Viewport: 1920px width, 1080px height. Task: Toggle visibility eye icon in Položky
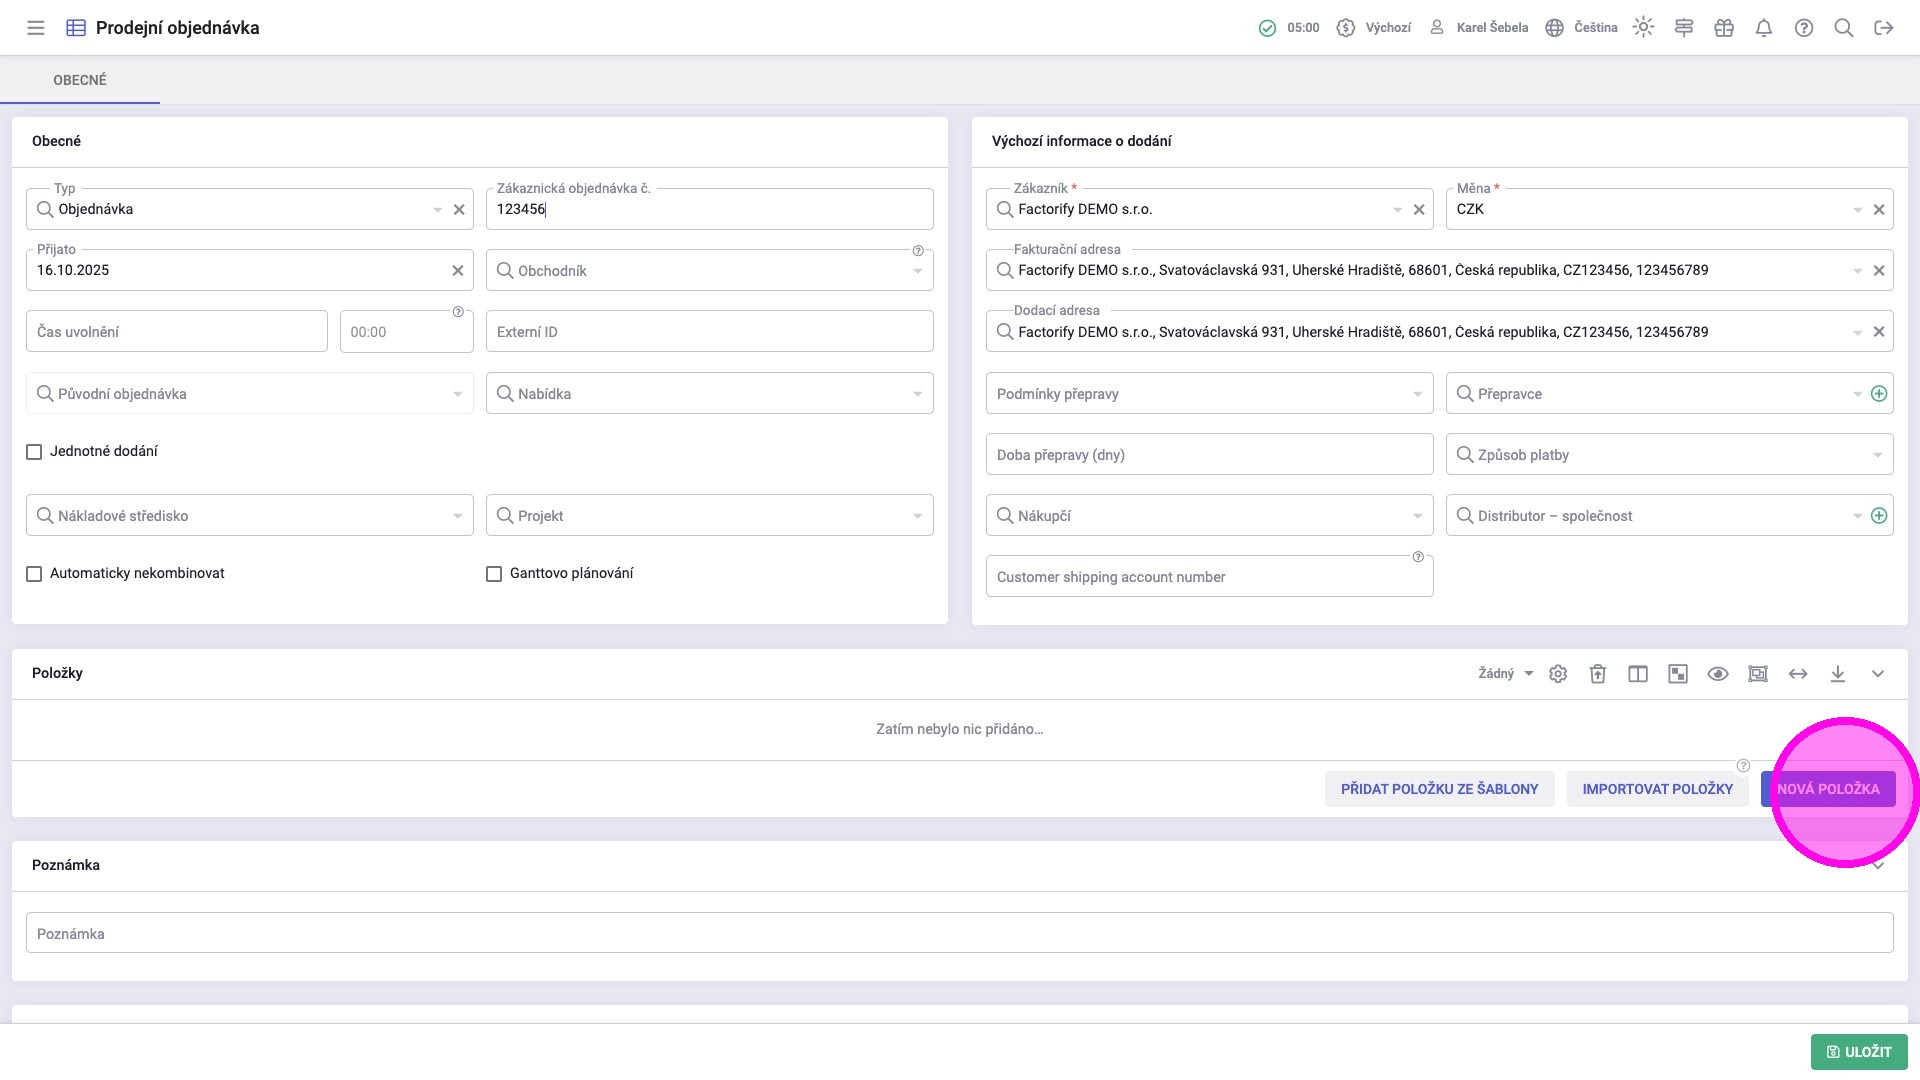pos(1718,674)
